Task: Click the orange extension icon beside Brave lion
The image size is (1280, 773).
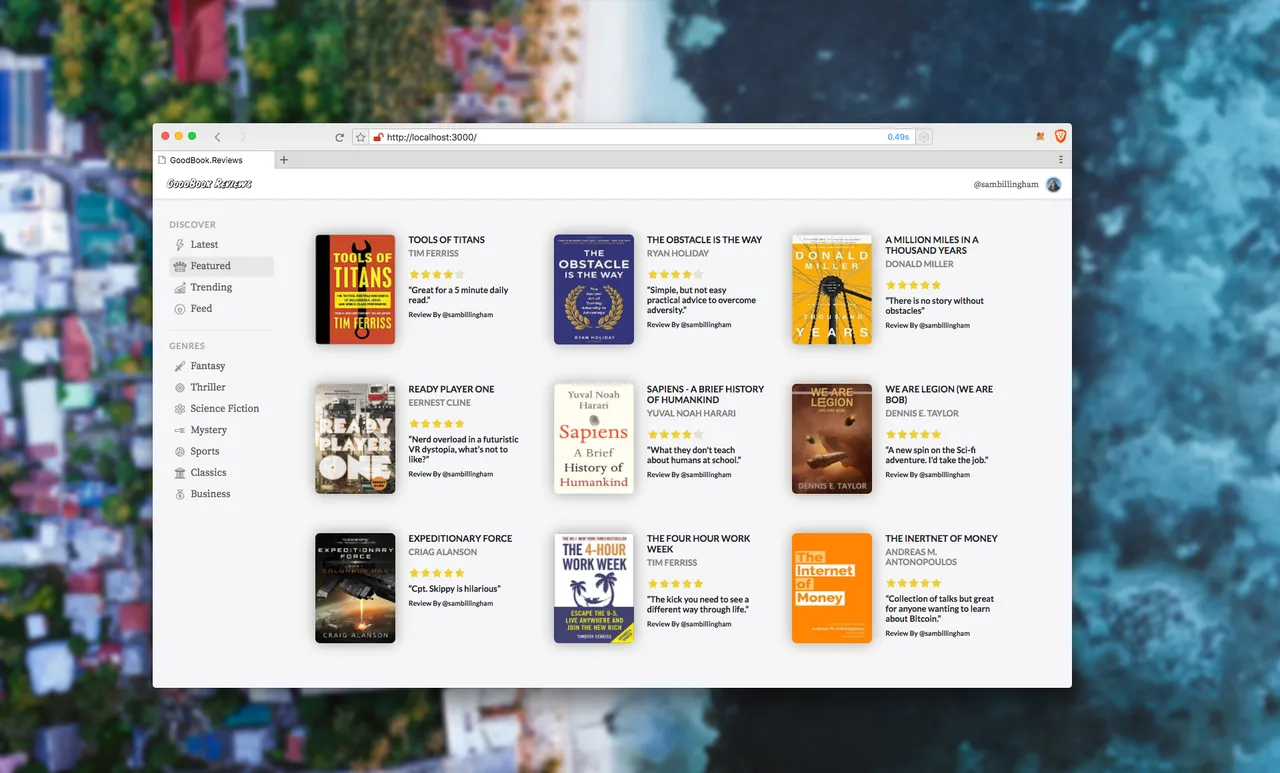Action: click(x=1040, y=136)
